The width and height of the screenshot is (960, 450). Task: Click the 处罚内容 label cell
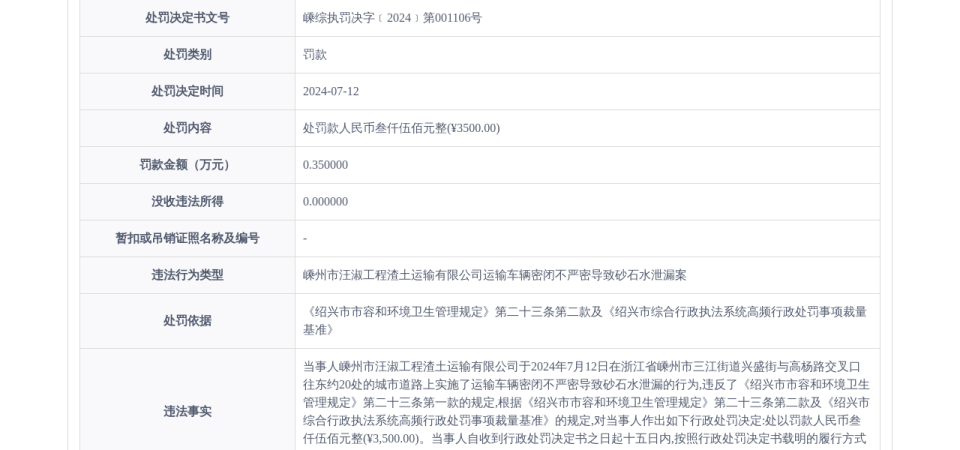point(187,128)
